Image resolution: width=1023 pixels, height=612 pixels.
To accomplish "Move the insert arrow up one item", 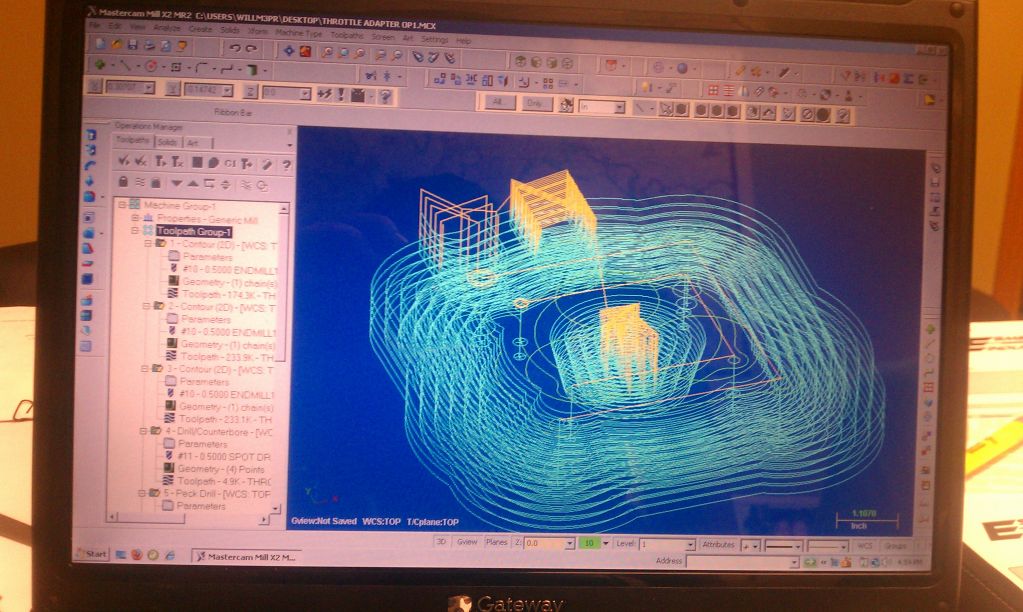I will 192,183.
